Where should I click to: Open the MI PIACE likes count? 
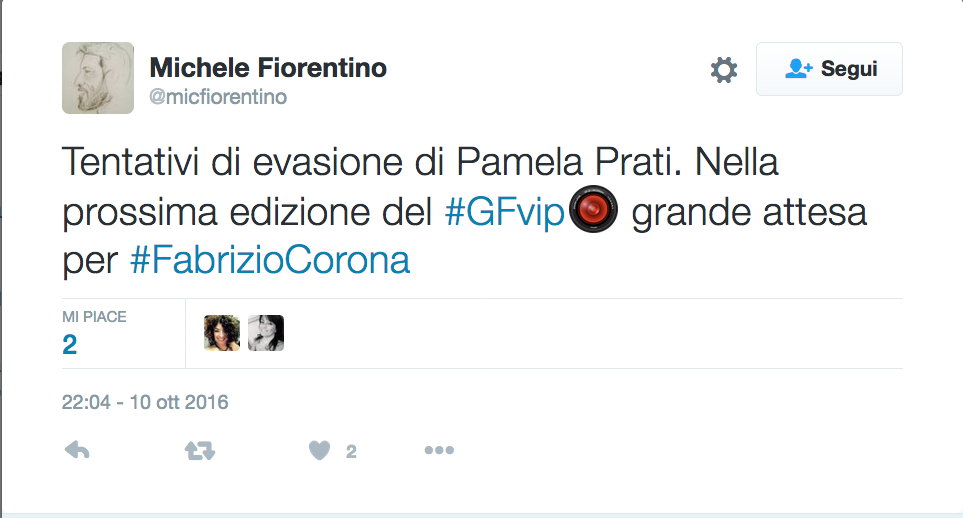69,345
